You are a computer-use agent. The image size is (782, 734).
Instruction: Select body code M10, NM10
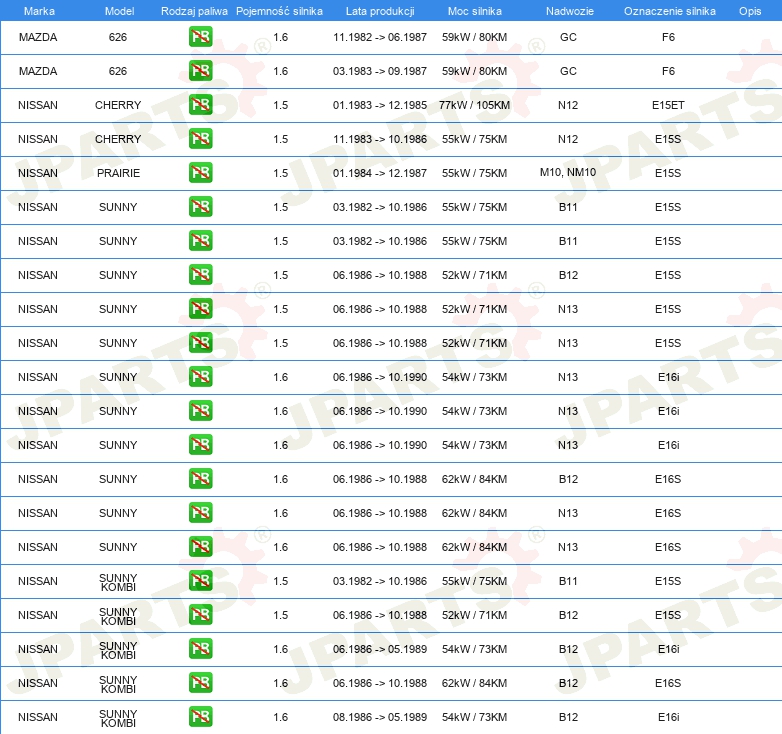tap(568, 173)
